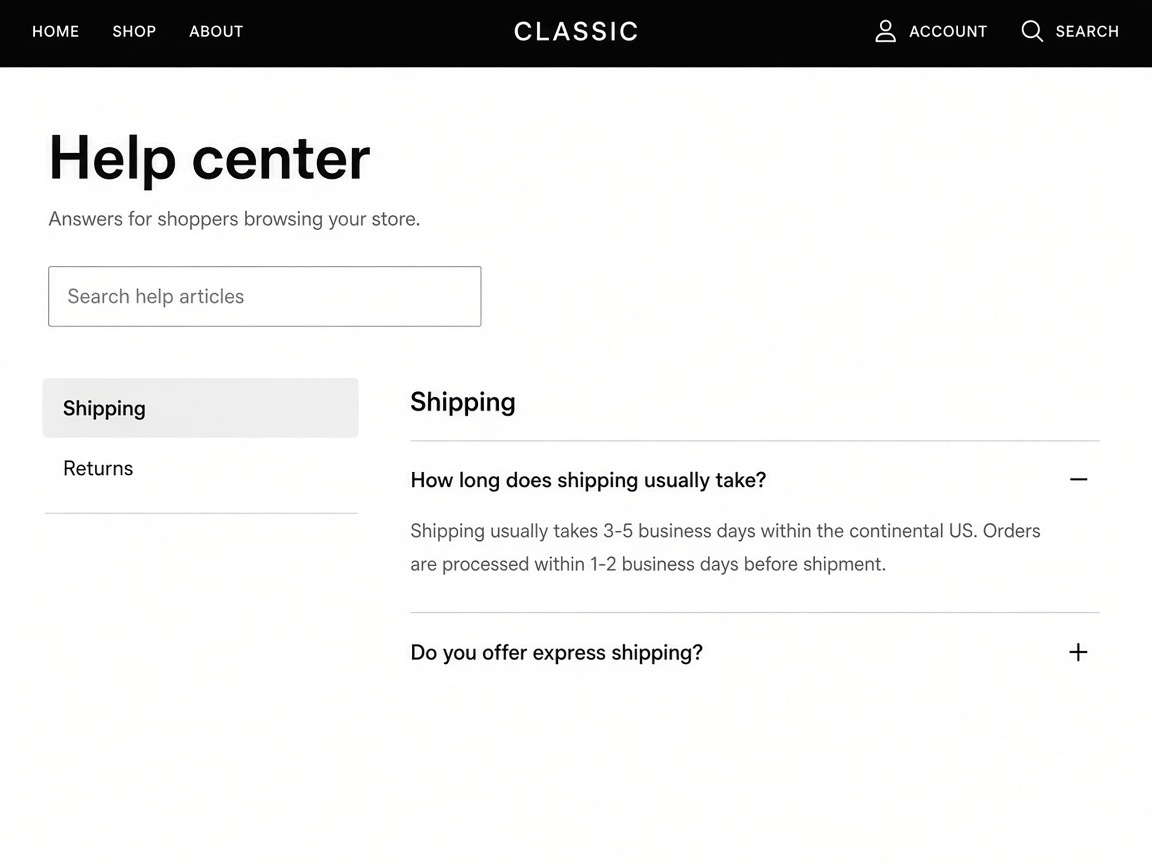Click the CLASSIC store logo
1152x864 pixels.
[x=576, y=32]
